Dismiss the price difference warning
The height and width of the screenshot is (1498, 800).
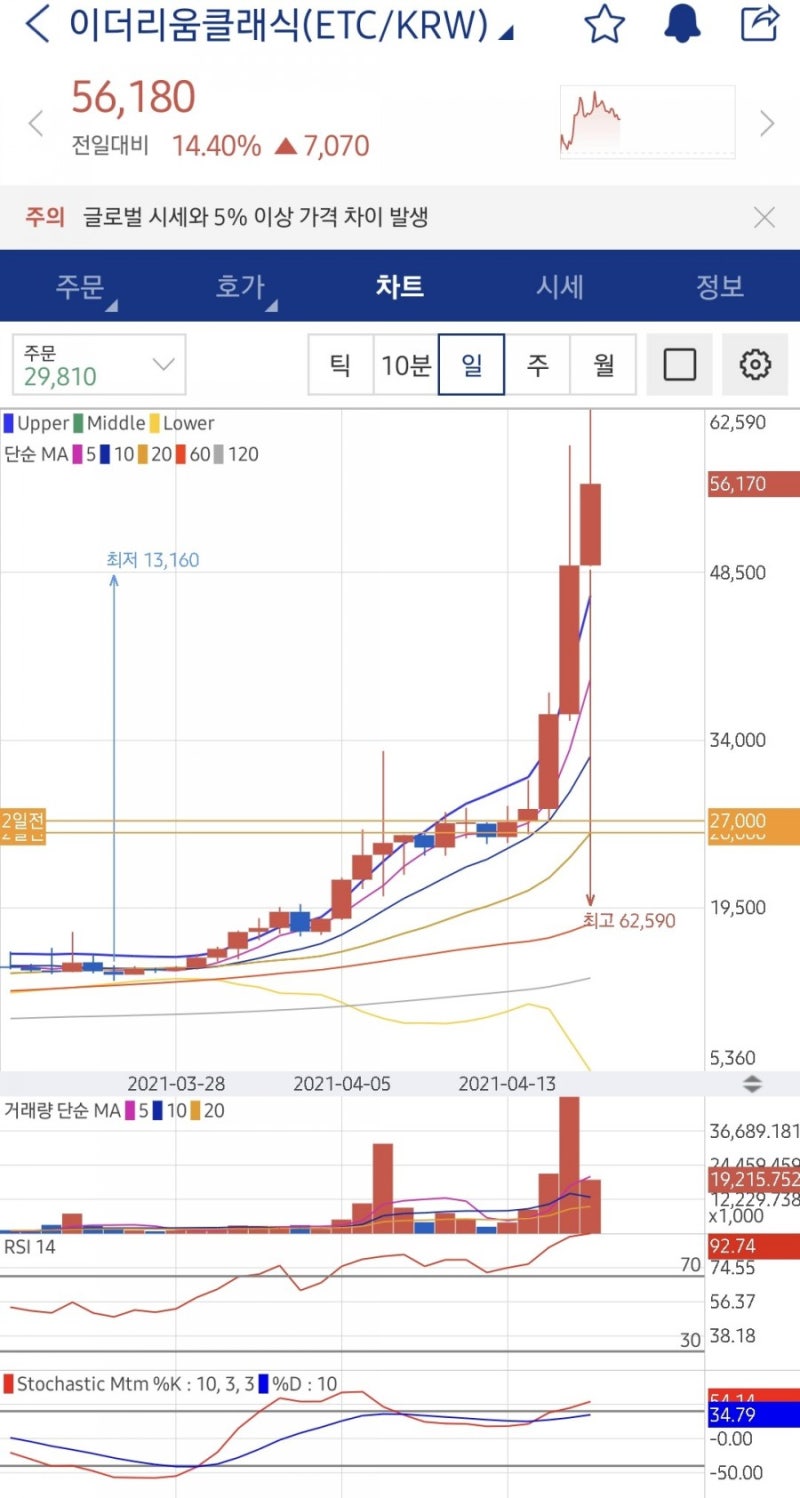(x=764, y=217)
